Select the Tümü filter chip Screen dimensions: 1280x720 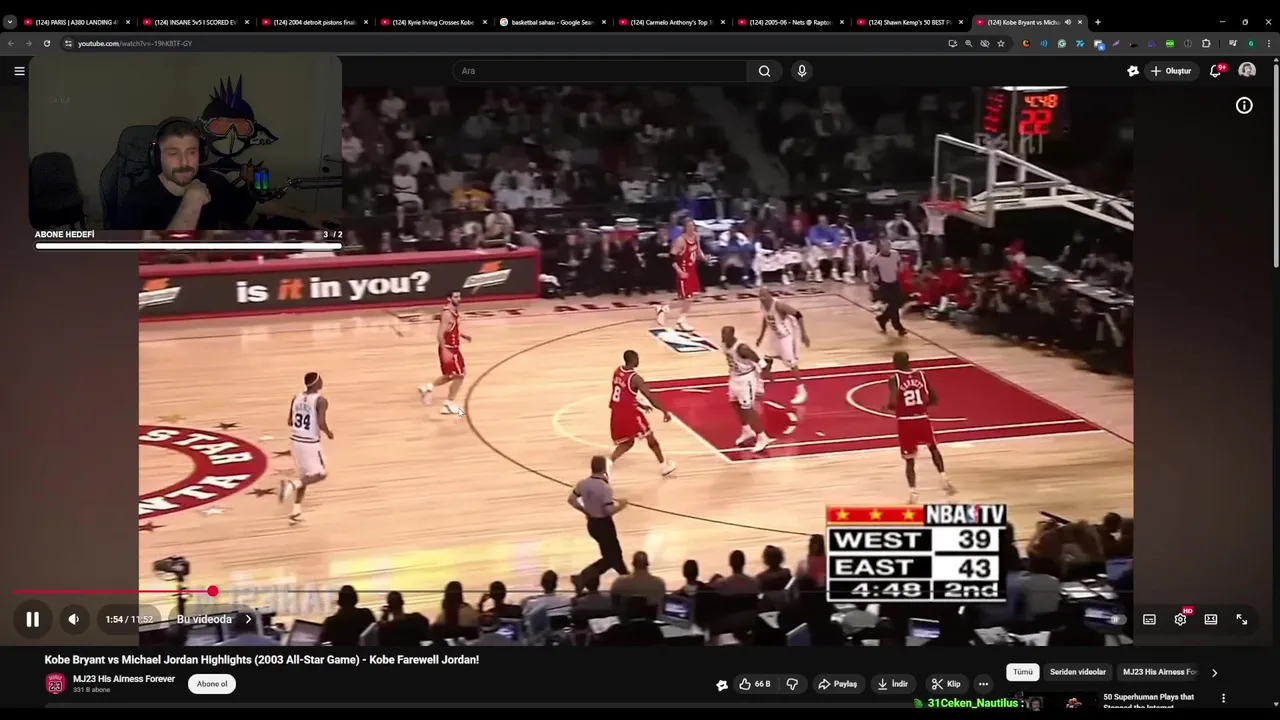pos(1022,672)
